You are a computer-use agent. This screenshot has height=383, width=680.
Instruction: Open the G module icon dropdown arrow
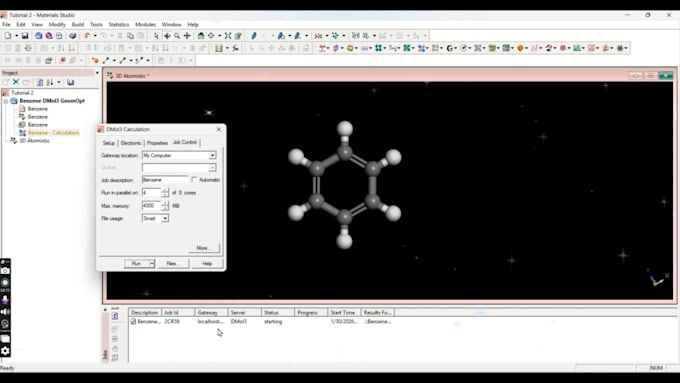pos(457,48)
